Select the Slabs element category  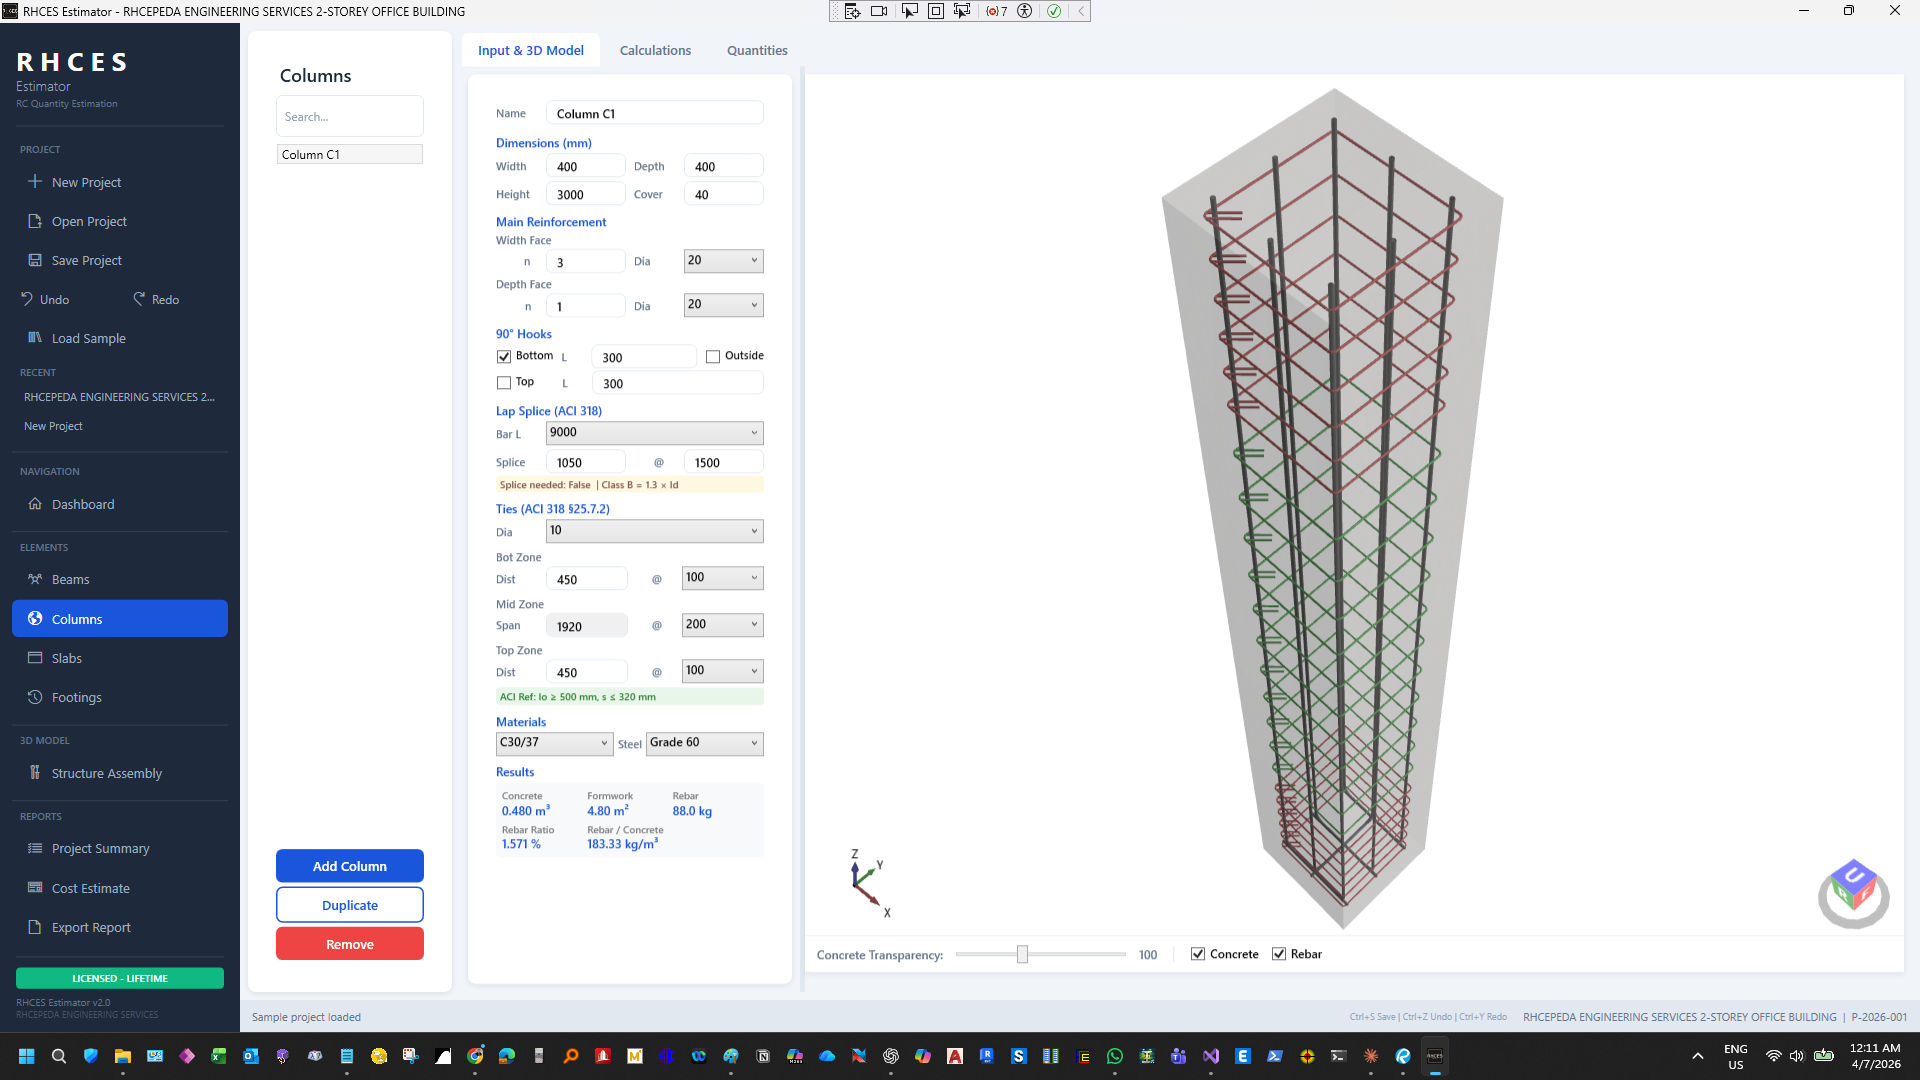[67, 658]
